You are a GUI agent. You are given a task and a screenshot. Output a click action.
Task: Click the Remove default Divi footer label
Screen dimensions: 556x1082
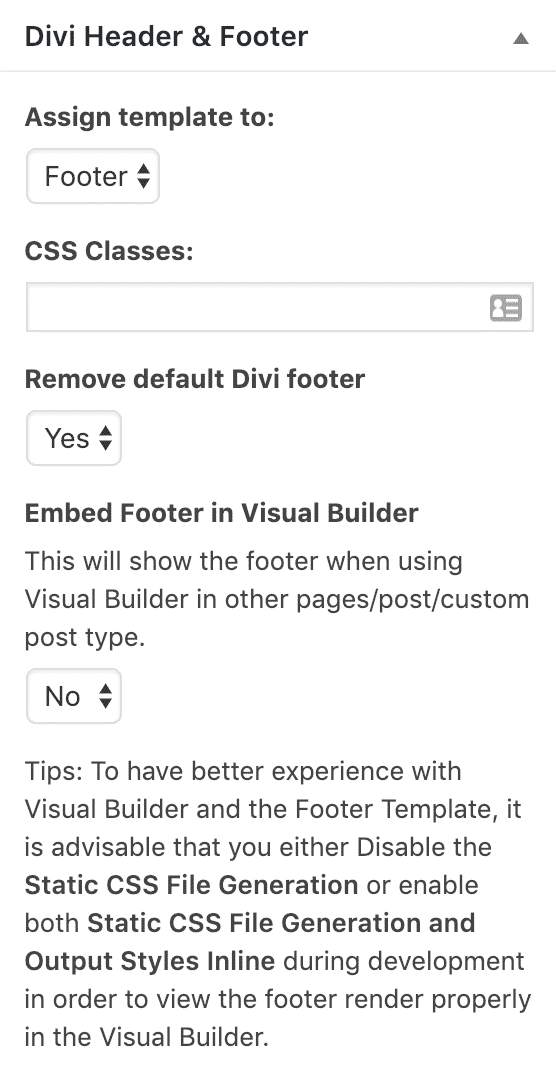195,378
